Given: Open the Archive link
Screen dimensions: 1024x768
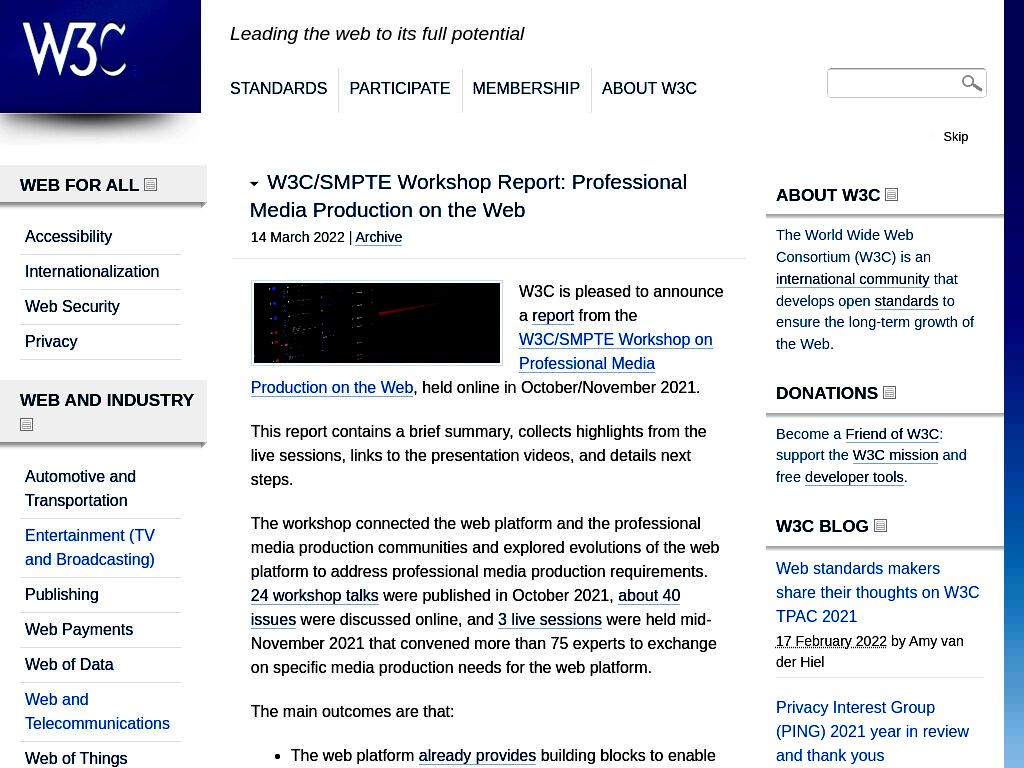Looking at the screenshot, I should coord(379,237).
